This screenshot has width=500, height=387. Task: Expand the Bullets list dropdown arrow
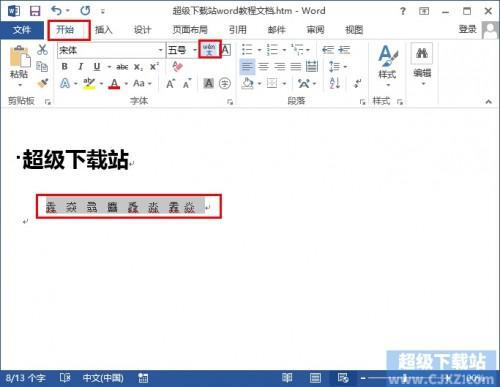tap(259, 50)
